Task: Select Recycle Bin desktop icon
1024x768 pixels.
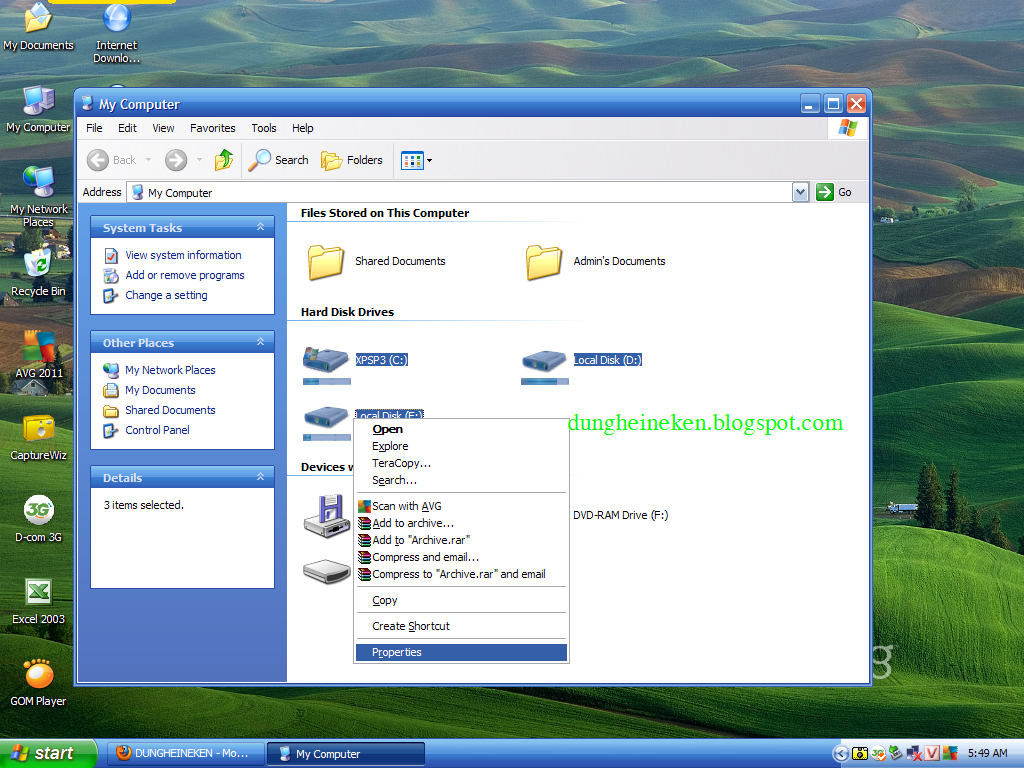Action: (x=38, y=273)
